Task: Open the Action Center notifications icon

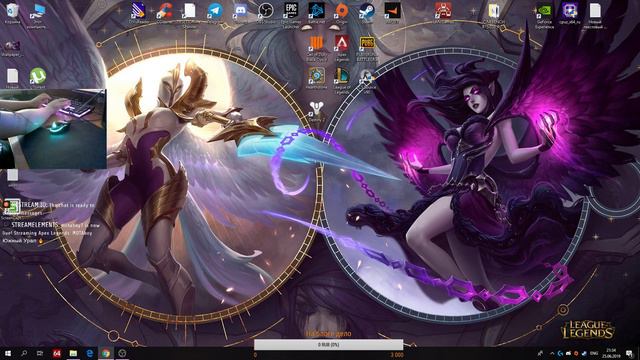Action: [x=630, y=353]
